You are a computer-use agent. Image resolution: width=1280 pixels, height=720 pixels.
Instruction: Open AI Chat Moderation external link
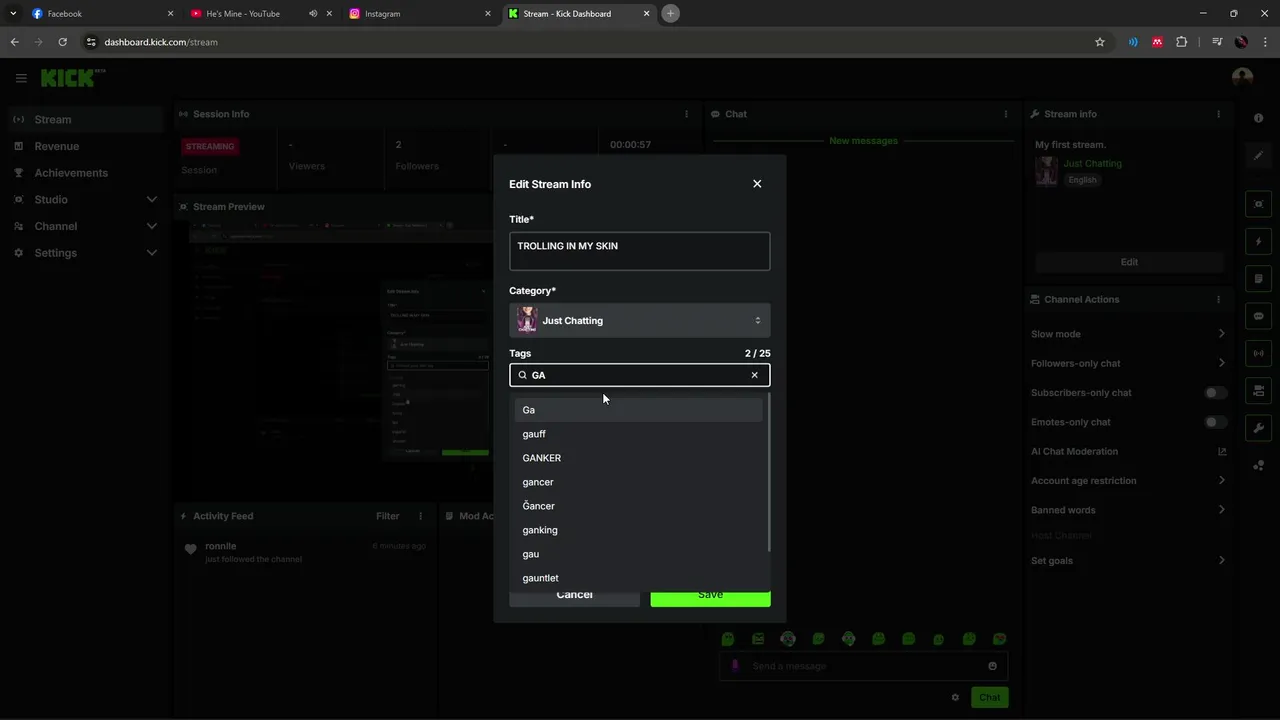coord(1221,451)
